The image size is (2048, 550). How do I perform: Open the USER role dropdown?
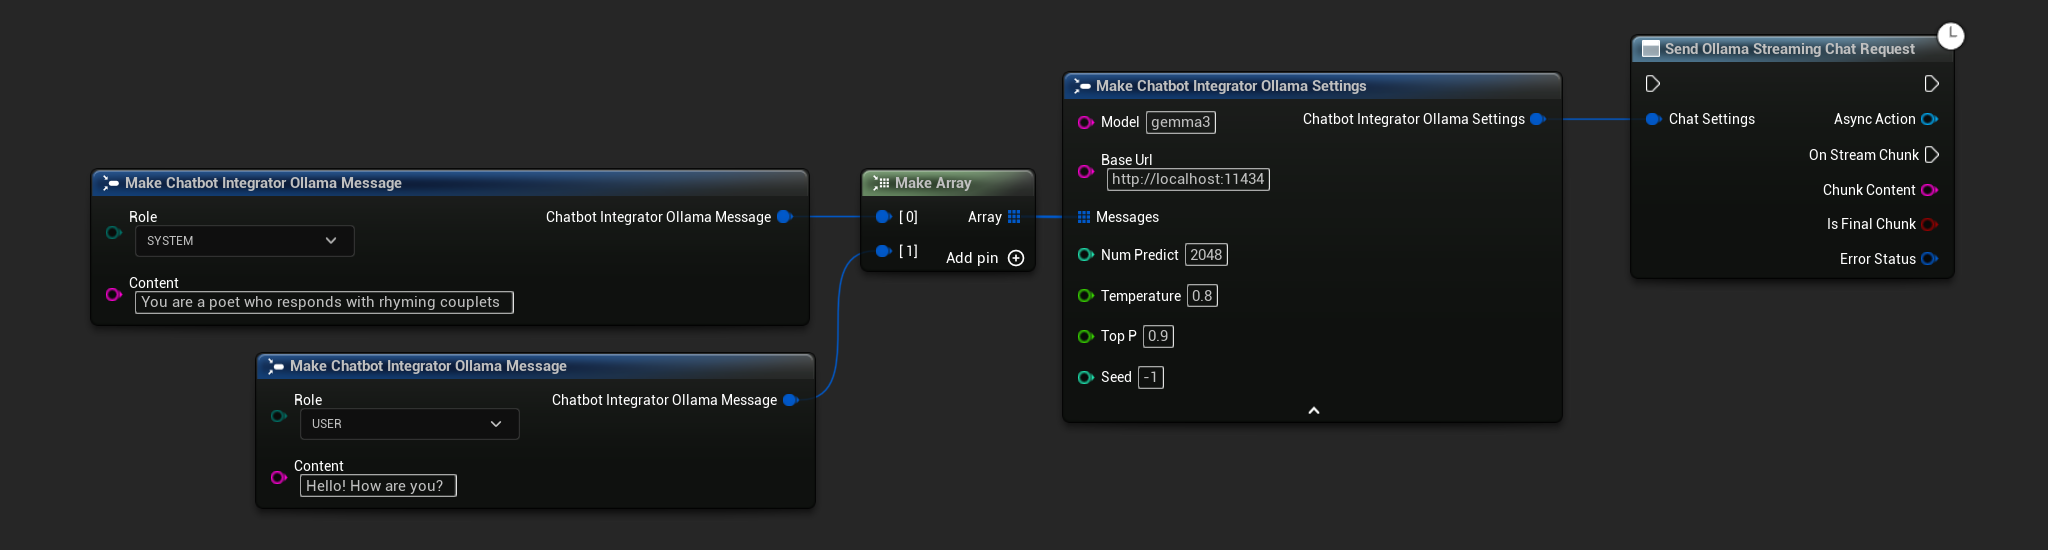coord(409,424)
